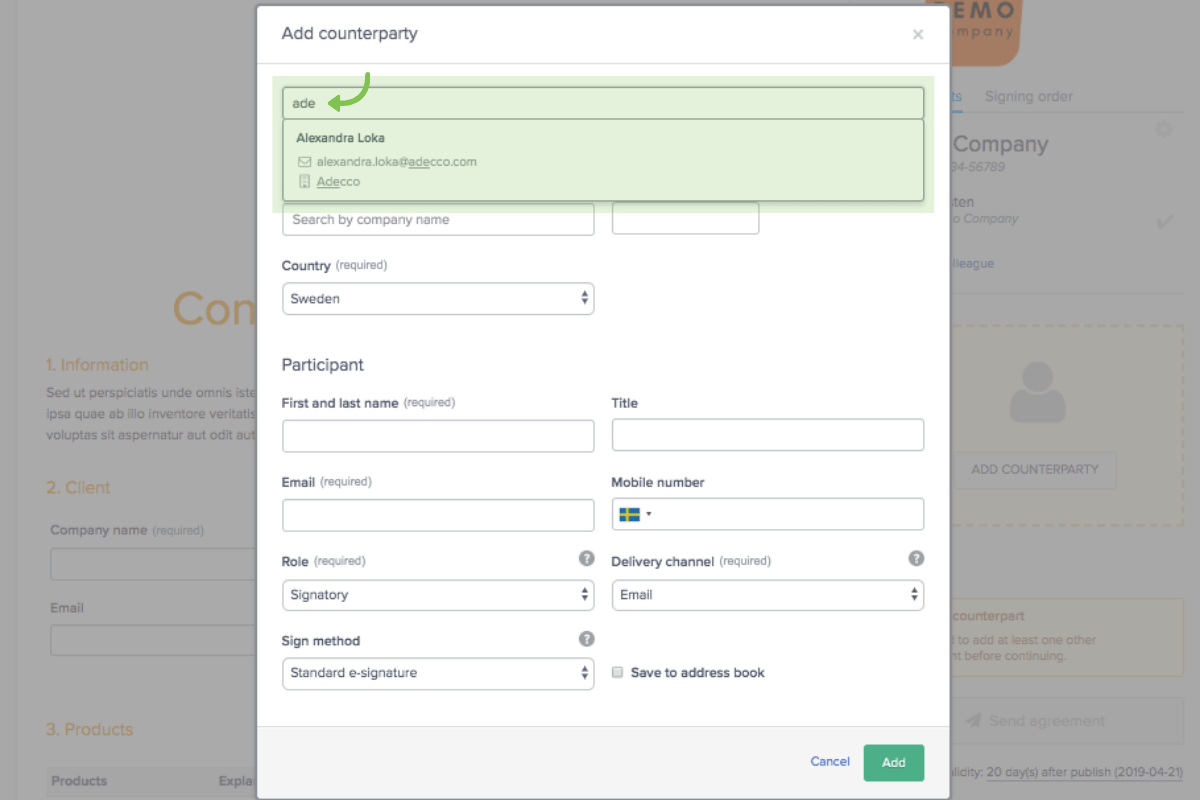The width and height of the screenshot is (1200, 800).
Task: Click the First and last name field
Action: [x=438, y=436]
